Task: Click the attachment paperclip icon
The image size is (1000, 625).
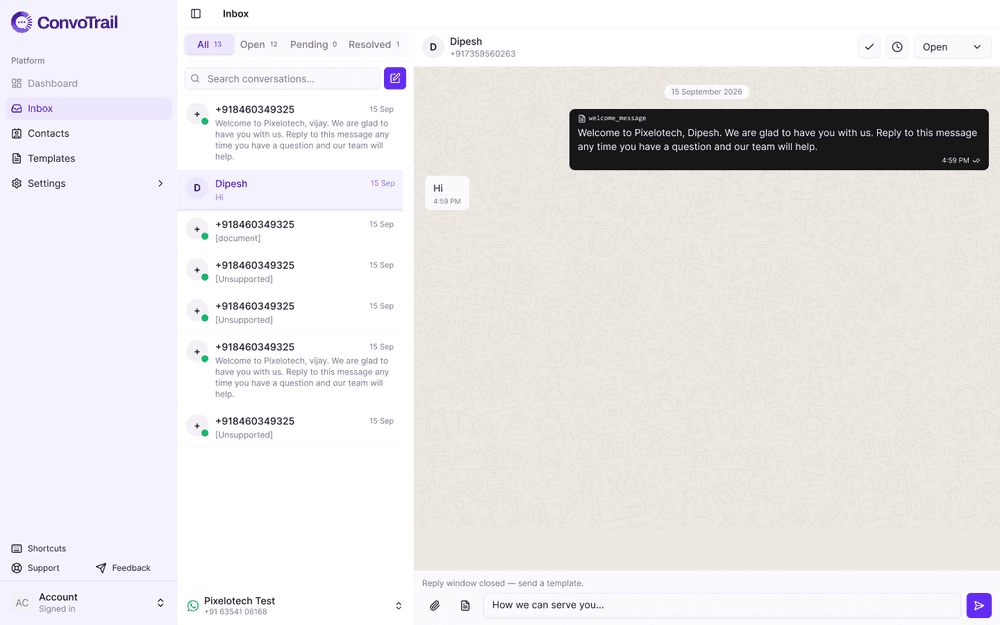Action: point(434,606)
